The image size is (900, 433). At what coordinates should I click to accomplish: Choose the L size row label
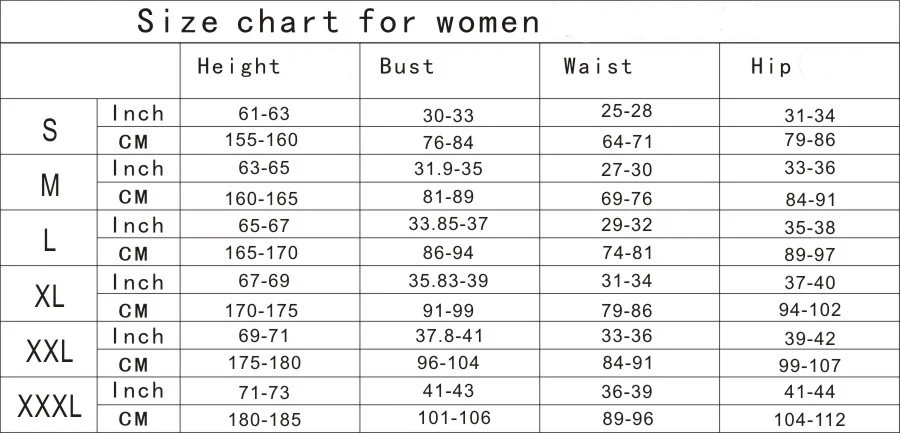pos(50,240)
